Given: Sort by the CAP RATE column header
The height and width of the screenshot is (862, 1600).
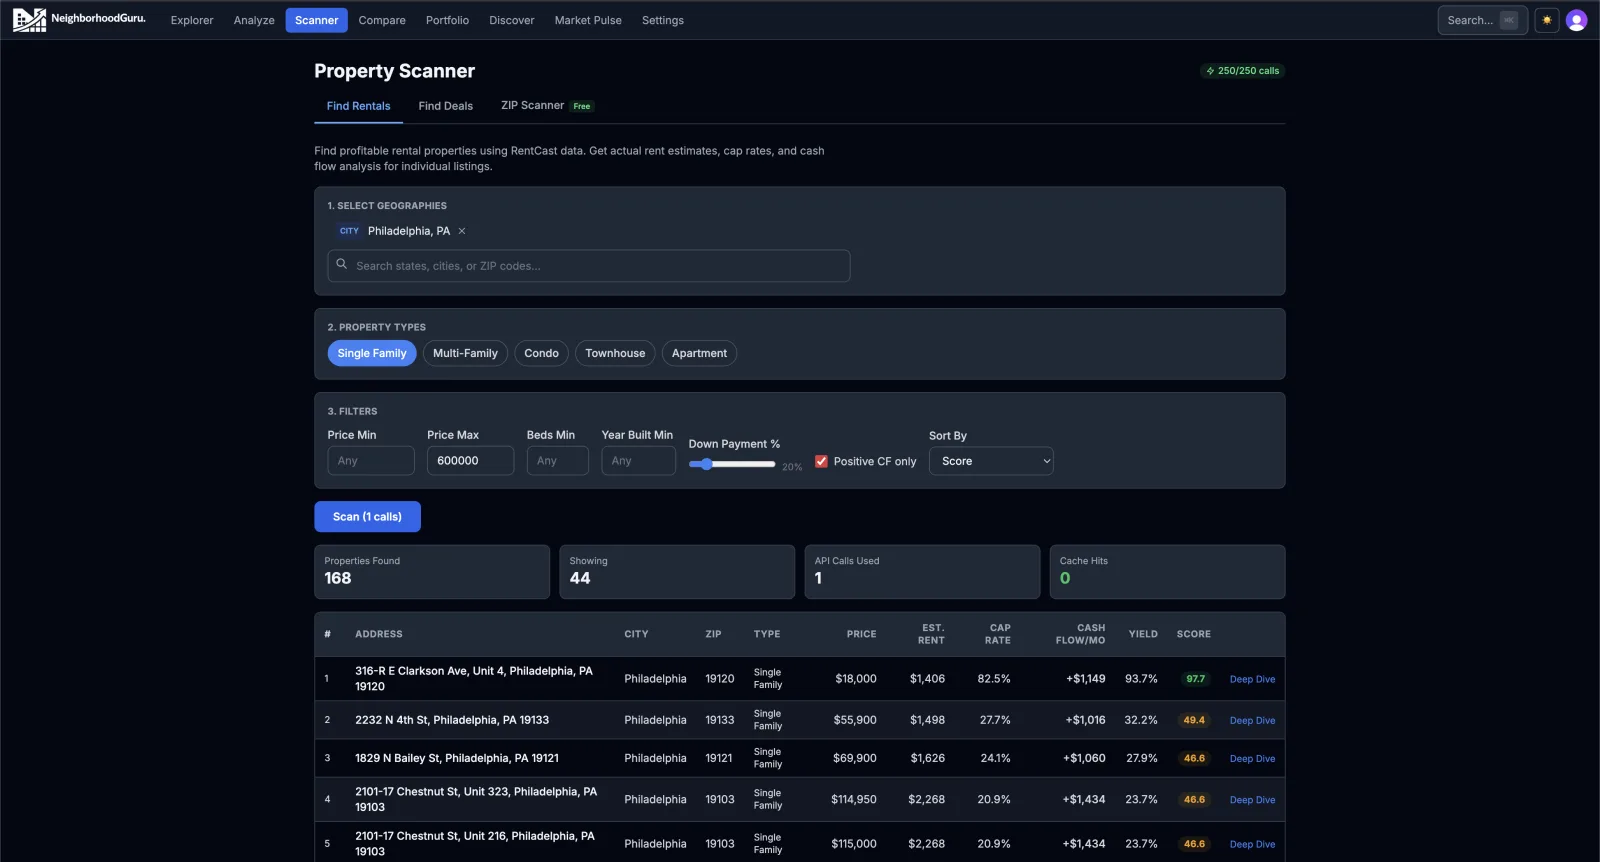Looking at the screenshot, I should pos(998,634).
